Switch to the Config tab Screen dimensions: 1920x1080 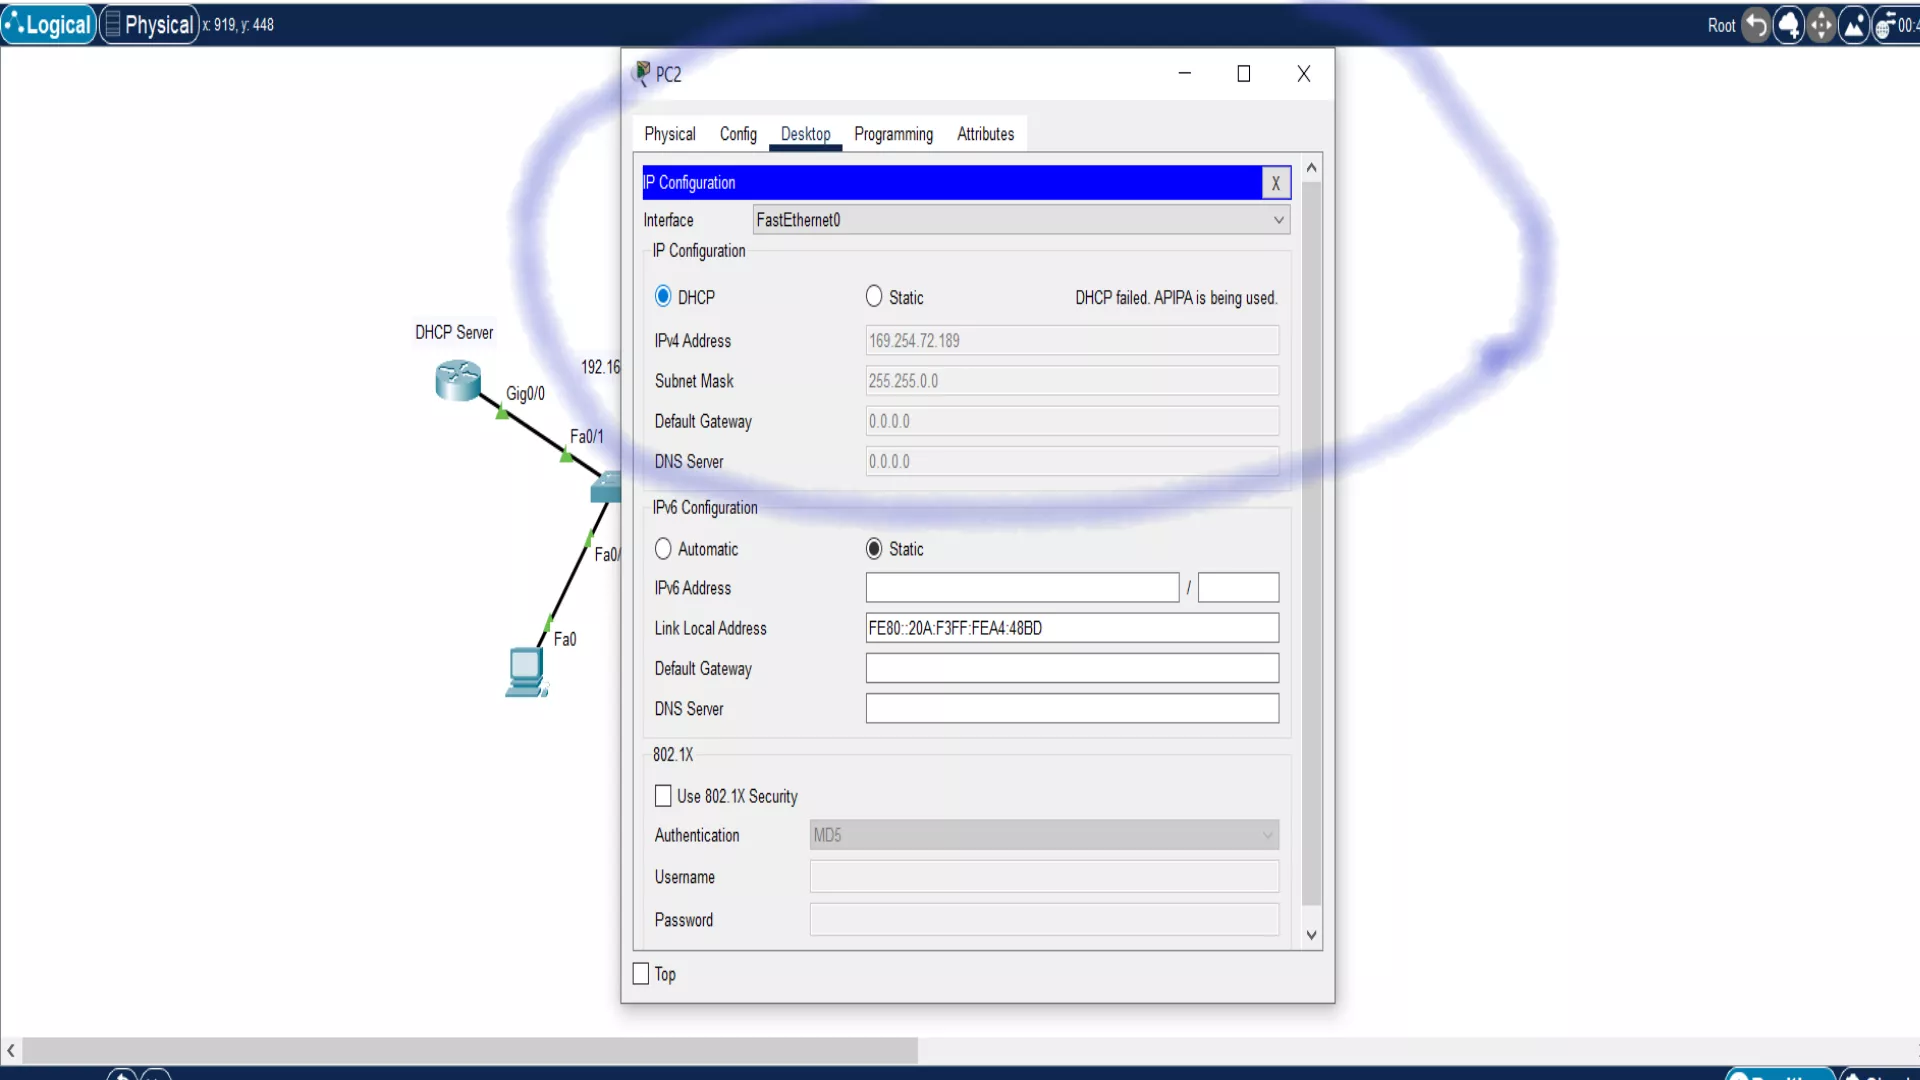tap(738, 134)
